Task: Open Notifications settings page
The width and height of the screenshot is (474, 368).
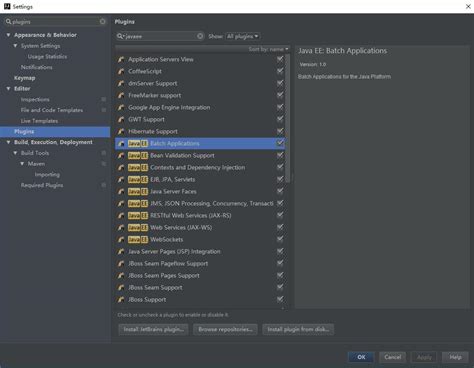Action: tap(37, 67)
